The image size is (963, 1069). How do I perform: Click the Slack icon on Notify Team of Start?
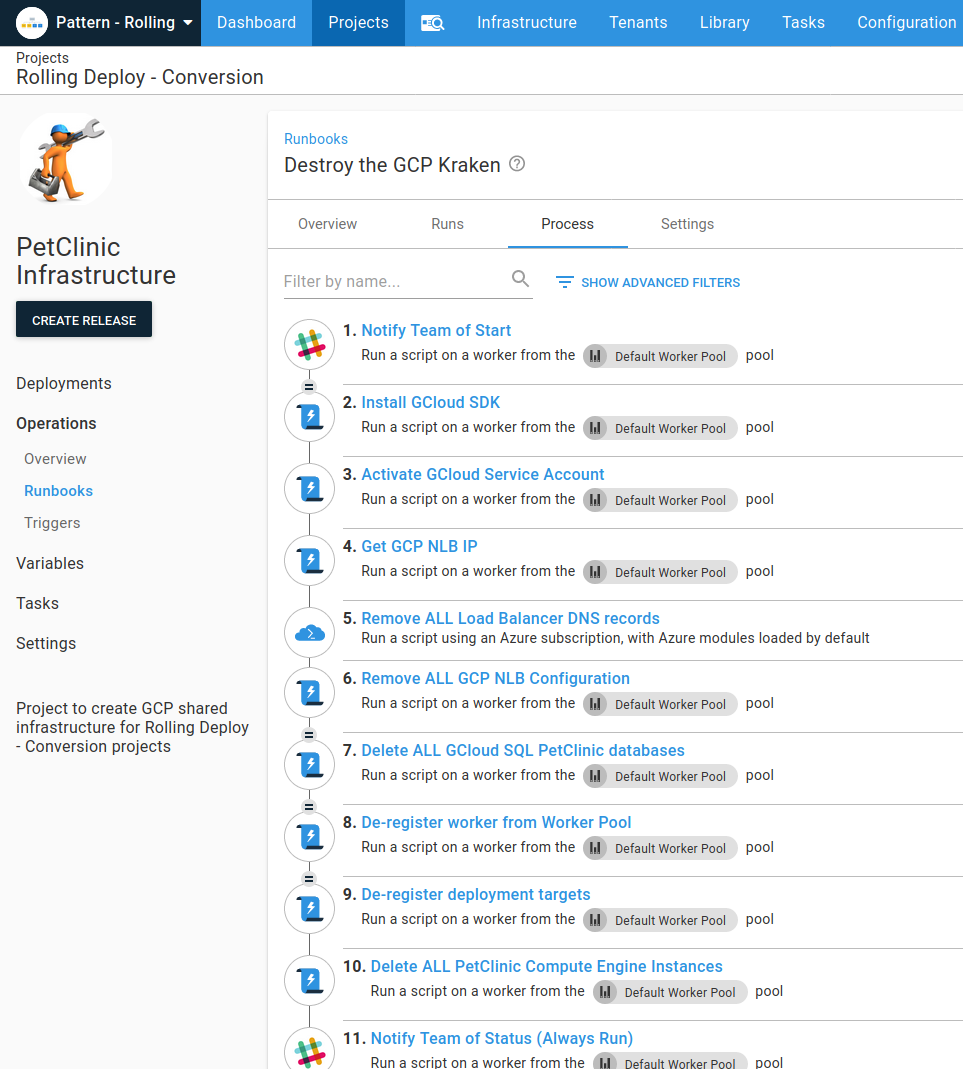pos(309,344)
